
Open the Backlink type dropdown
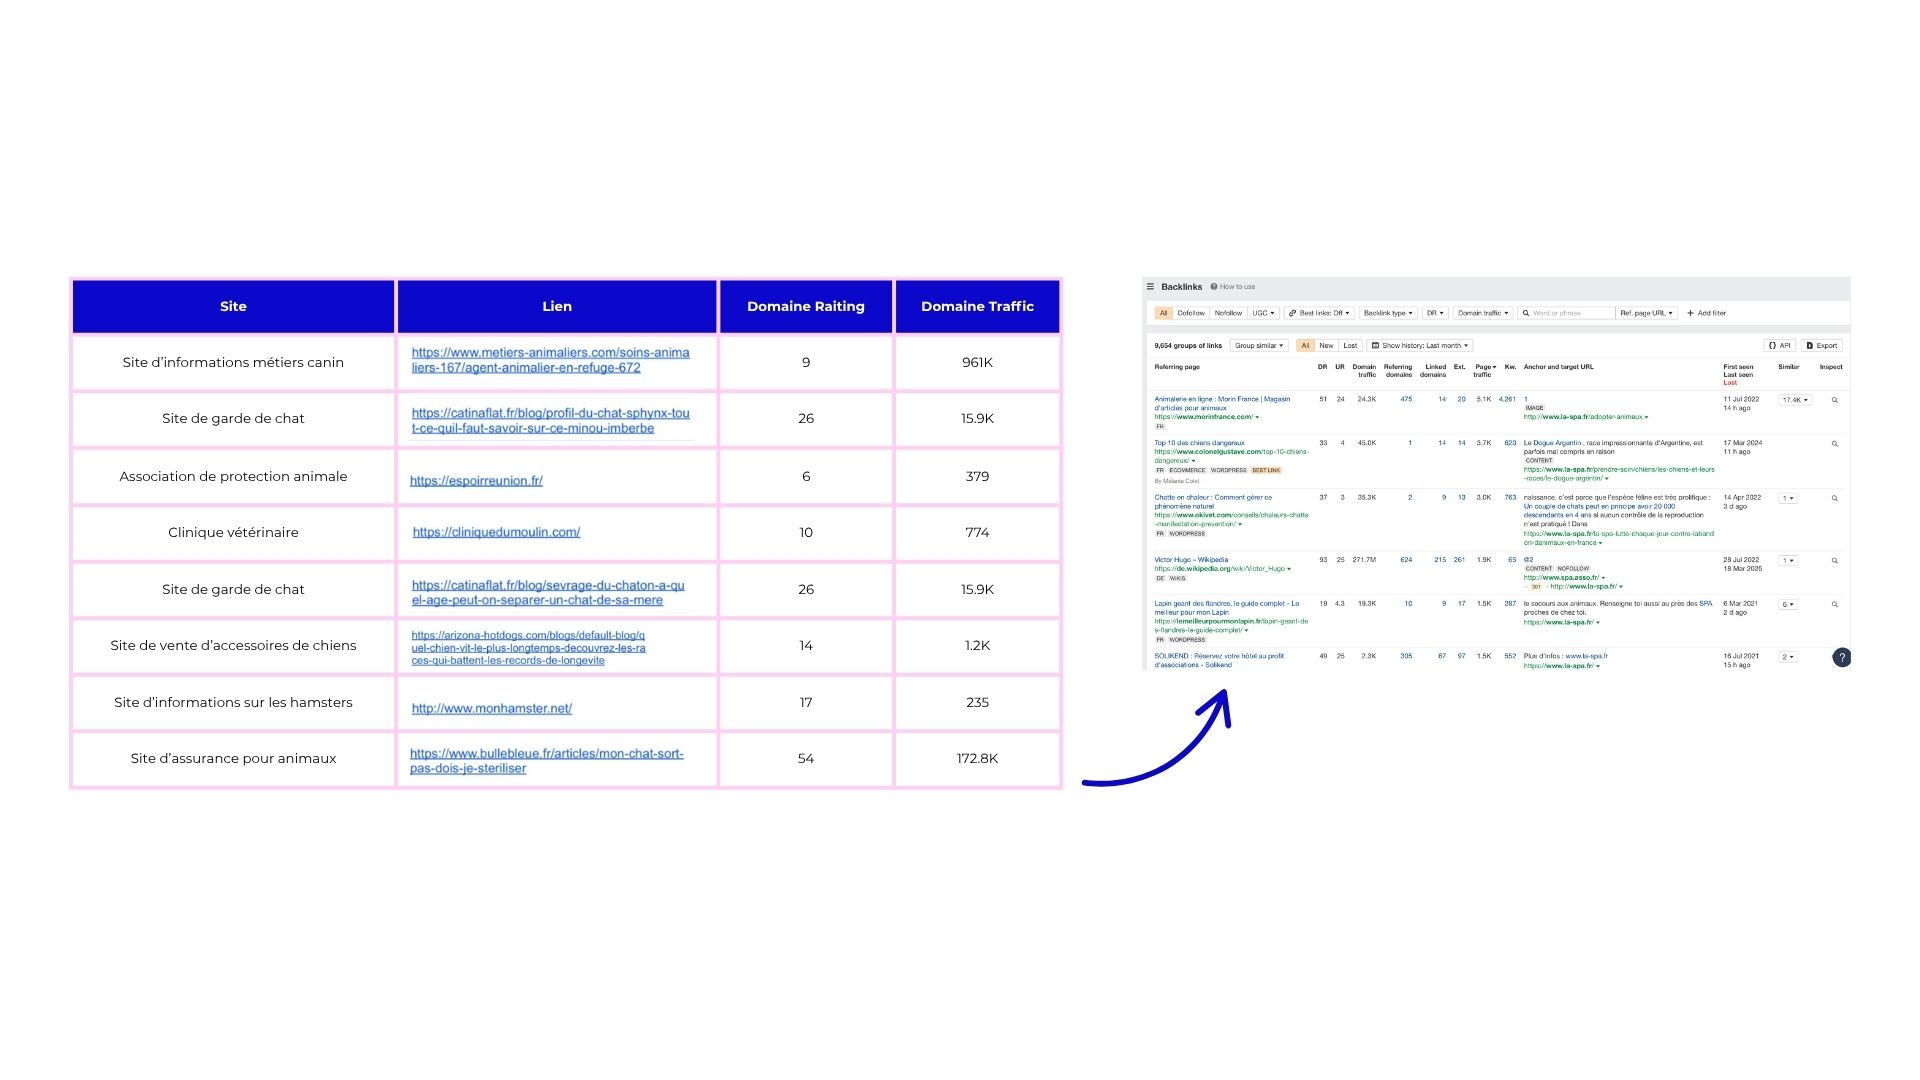pos(1388,313)
